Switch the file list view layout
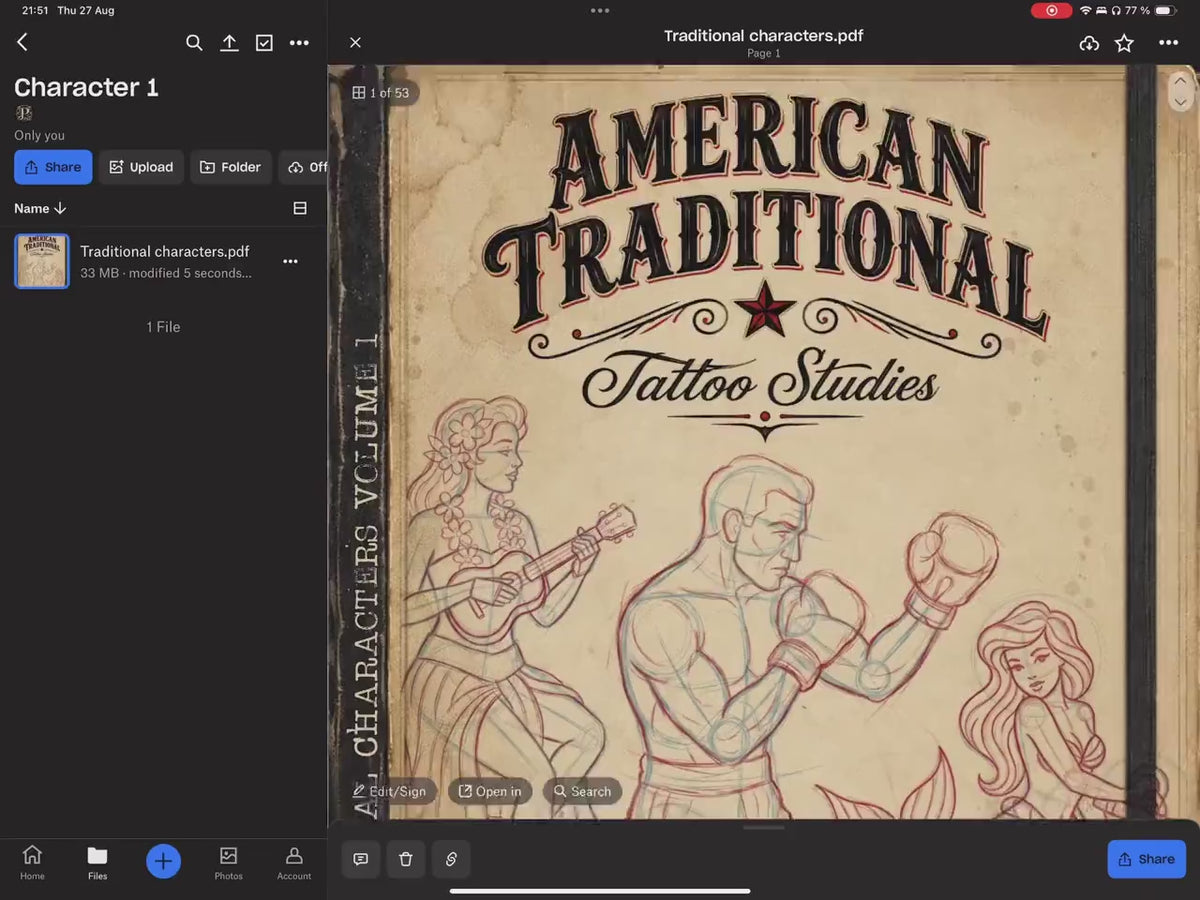Screen dimensions: 1200x900 (x=299, y=208)
